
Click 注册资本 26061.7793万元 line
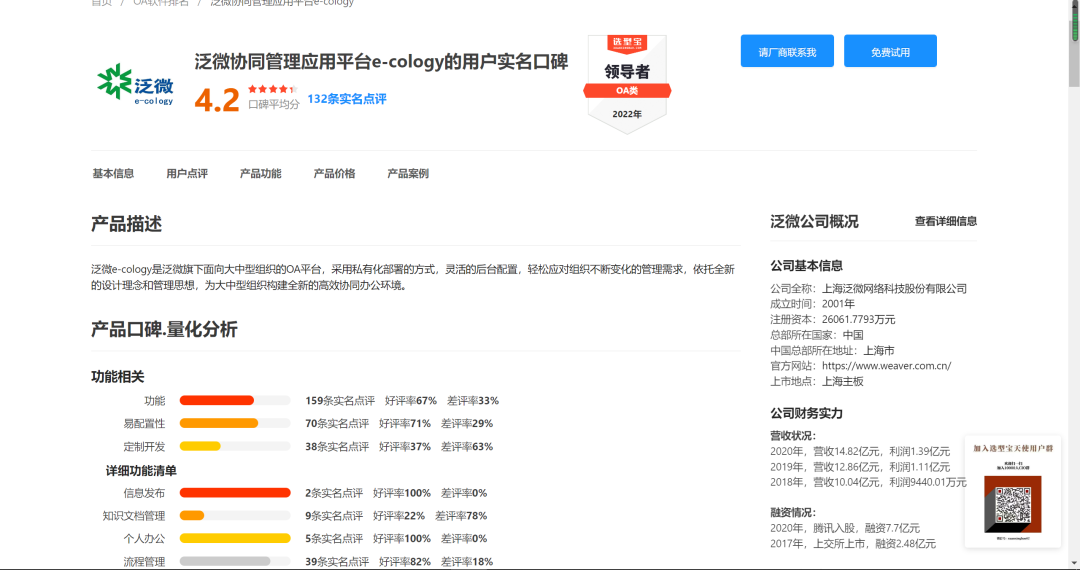[x=833, y=319]
